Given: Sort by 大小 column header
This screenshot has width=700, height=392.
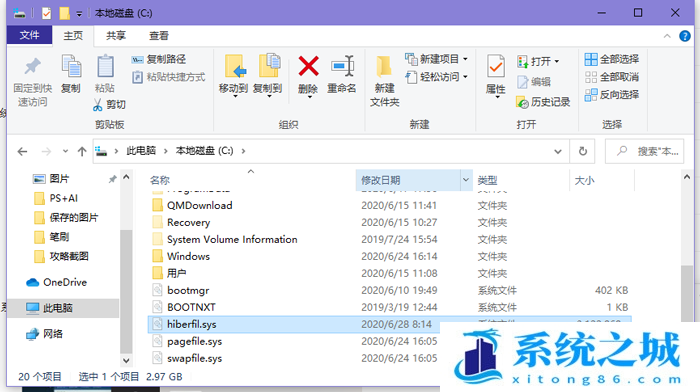Looking at the screenshot, I should (584, 180).
